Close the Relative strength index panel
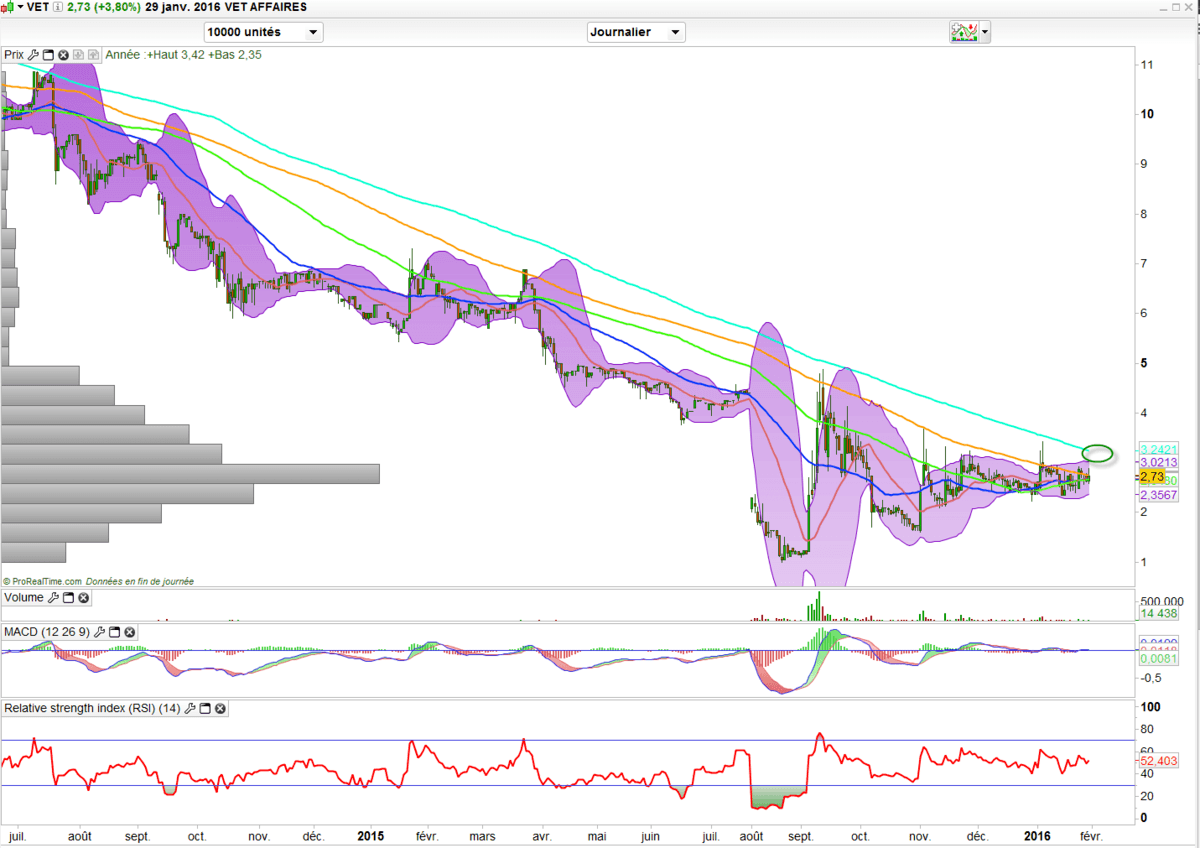The width and height of the screenshot is (1200, 848). click(x=220, y=709)
